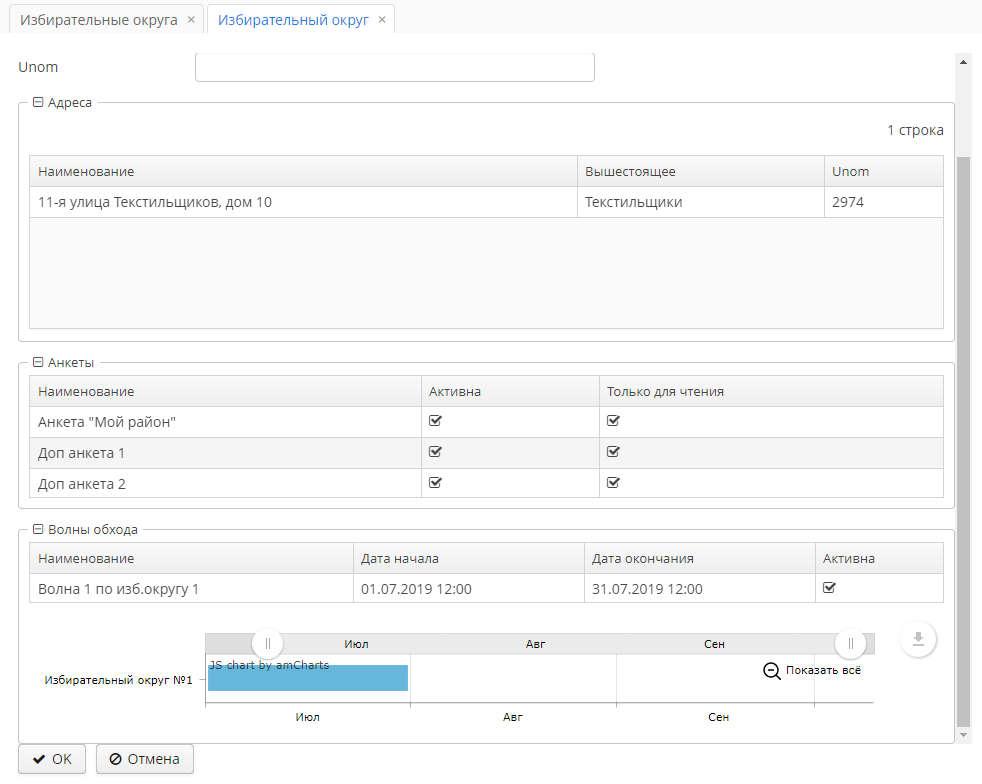Viewport: 982px width, 784px height.
Task: Select the 11-я улица Текстильщиков address row
Action: pos(300,202)
